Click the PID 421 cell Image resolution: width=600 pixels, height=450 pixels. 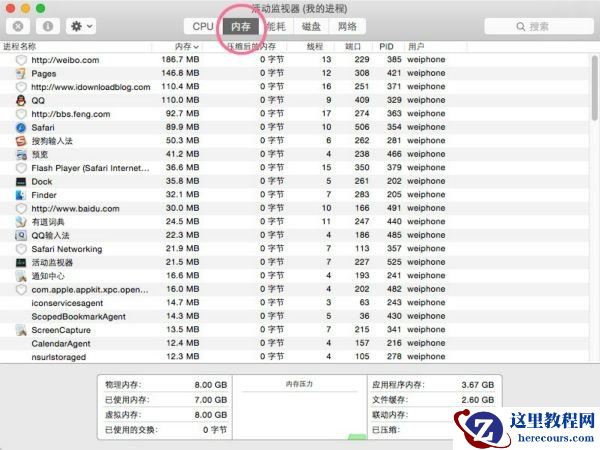coord(394,73)
